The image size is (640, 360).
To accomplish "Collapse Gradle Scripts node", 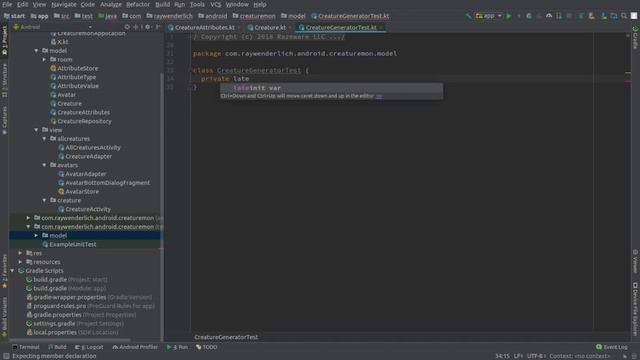I will (12, 271).
